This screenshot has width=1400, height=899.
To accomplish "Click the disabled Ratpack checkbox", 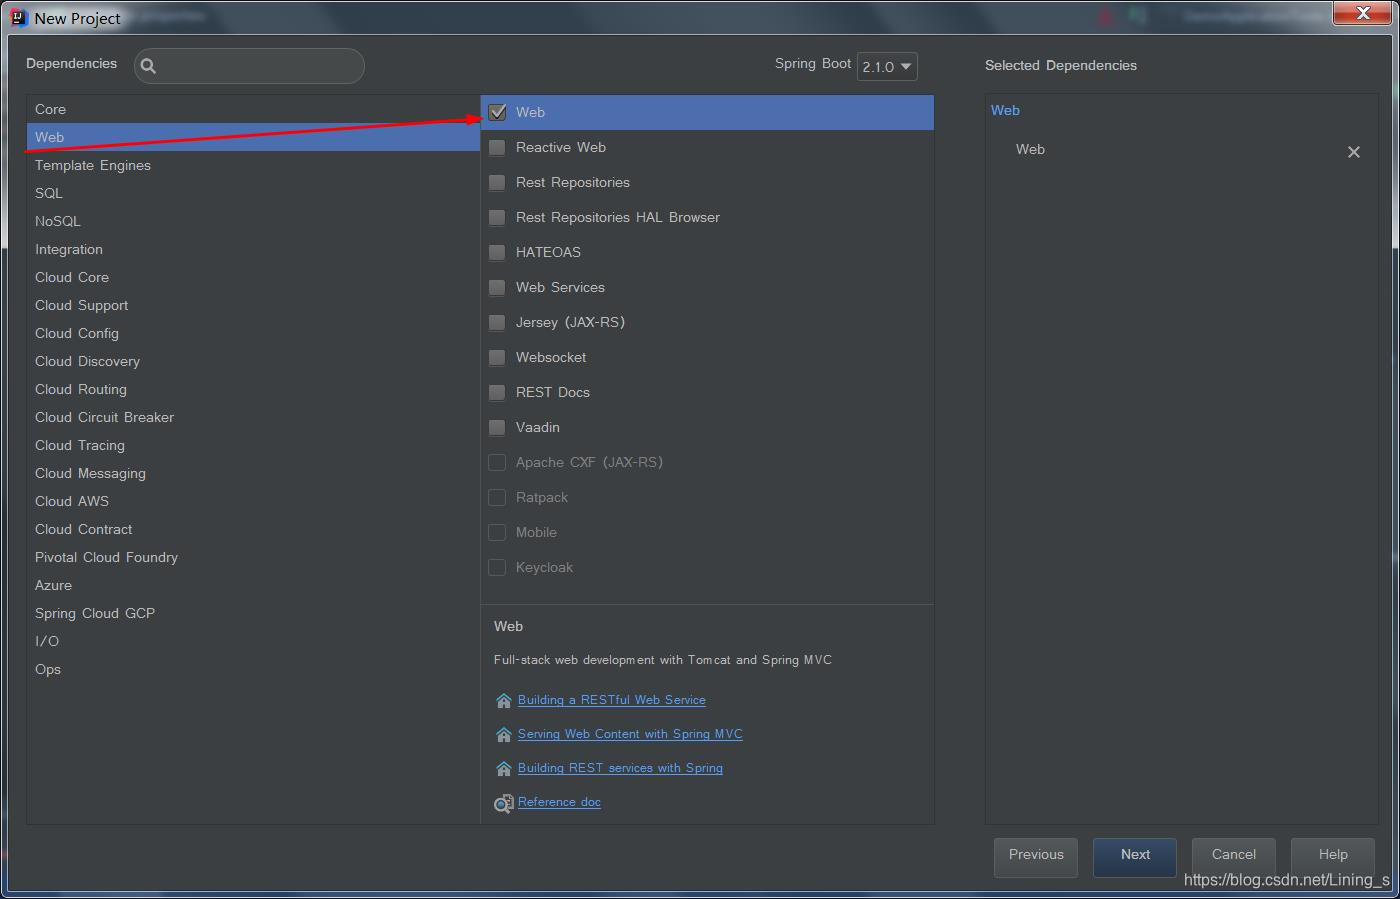I will (x=497, y=497).
